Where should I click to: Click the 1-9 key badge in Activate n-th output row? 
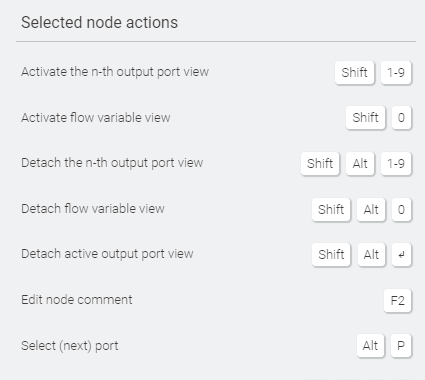(x=396, y=72)
